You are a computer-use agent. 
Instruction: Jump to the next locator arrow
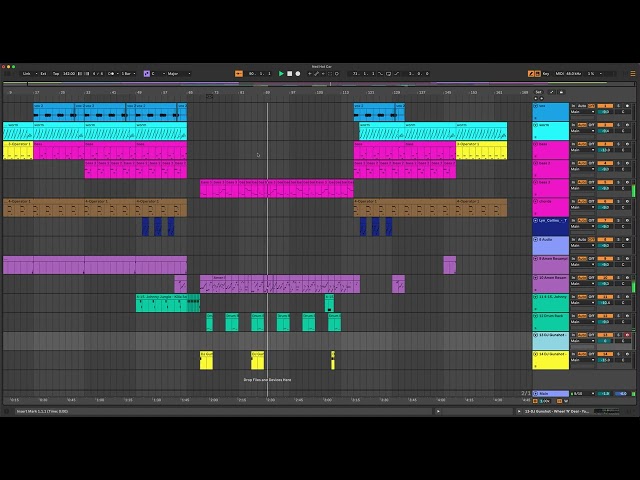click(x=542, y=98)
